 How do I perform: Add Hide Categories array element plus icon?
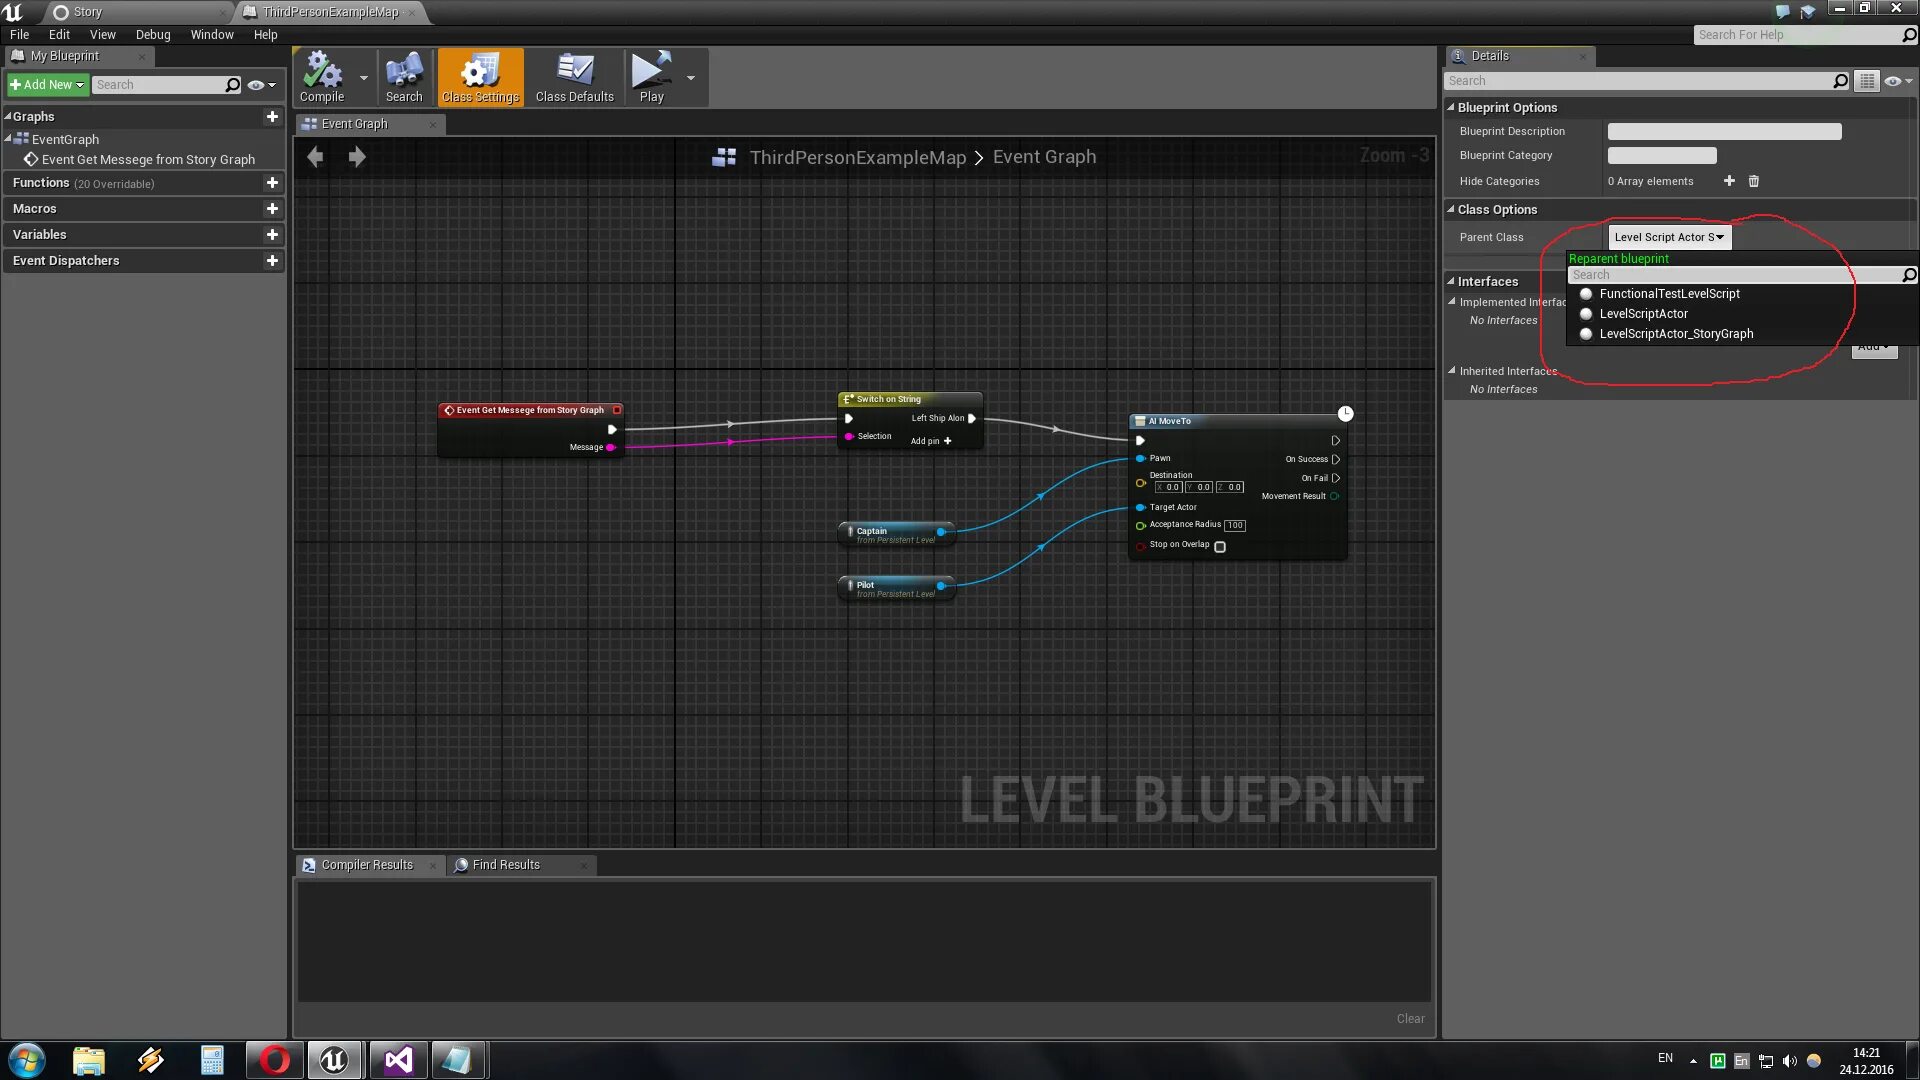click(x=1729, y=181)
